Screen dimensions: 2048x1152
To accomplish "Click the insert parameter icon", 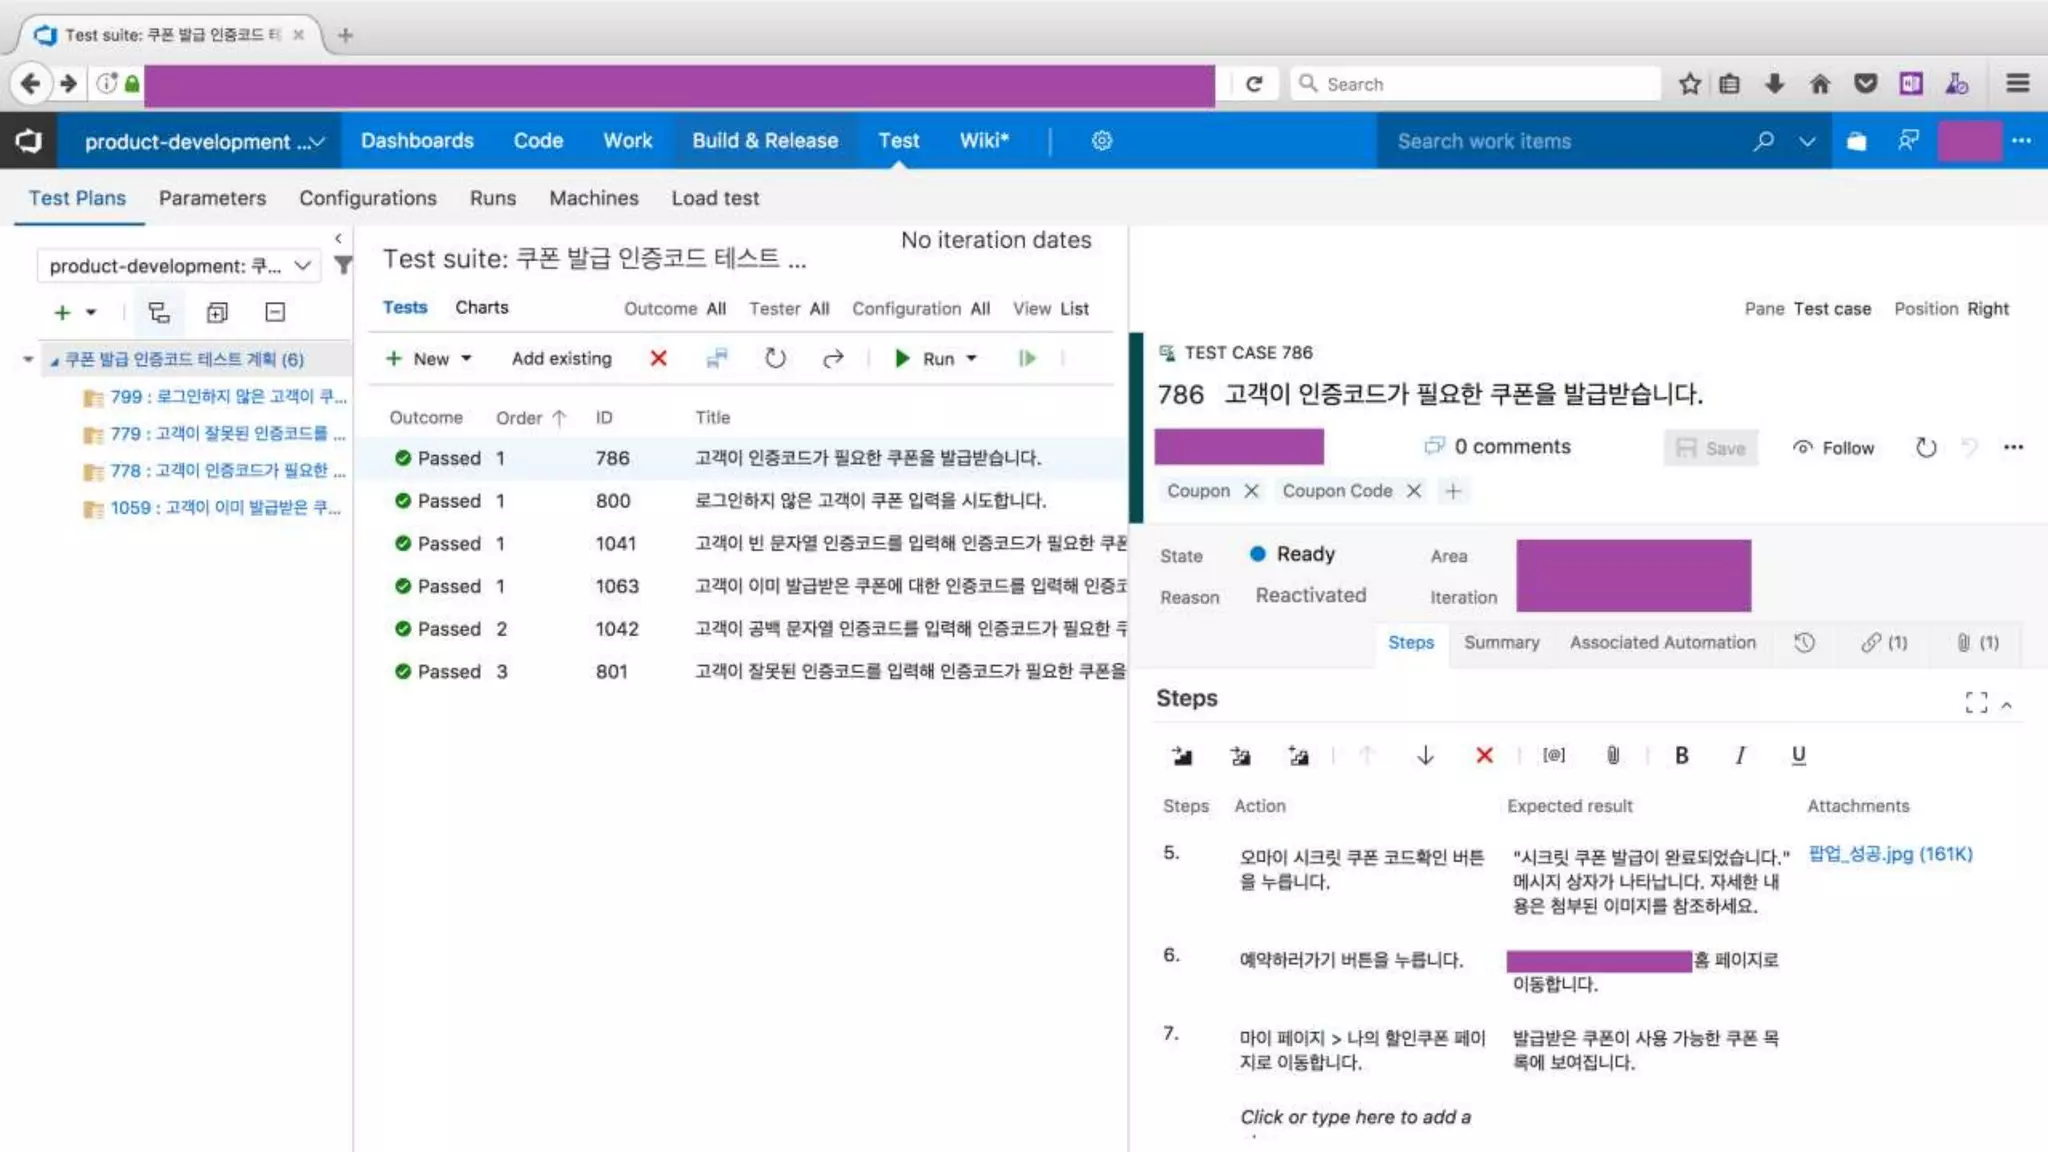I will (1553, 756).
